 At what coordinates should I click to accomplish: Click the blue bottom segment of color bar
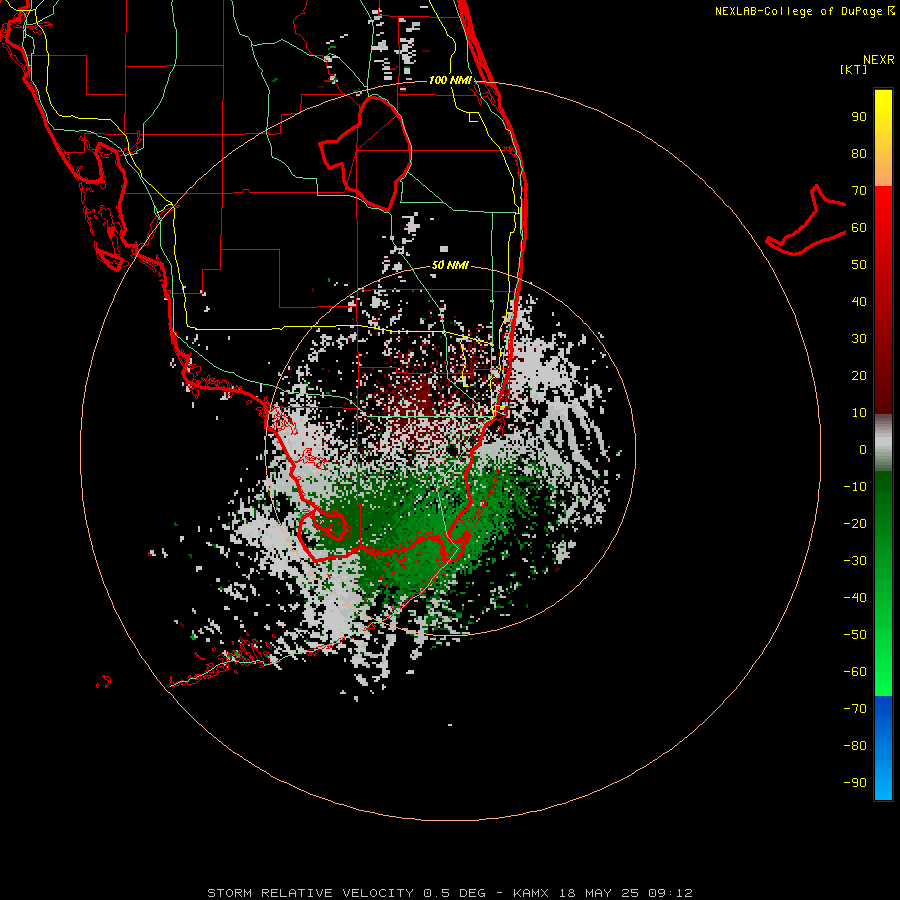click(883, 748)
